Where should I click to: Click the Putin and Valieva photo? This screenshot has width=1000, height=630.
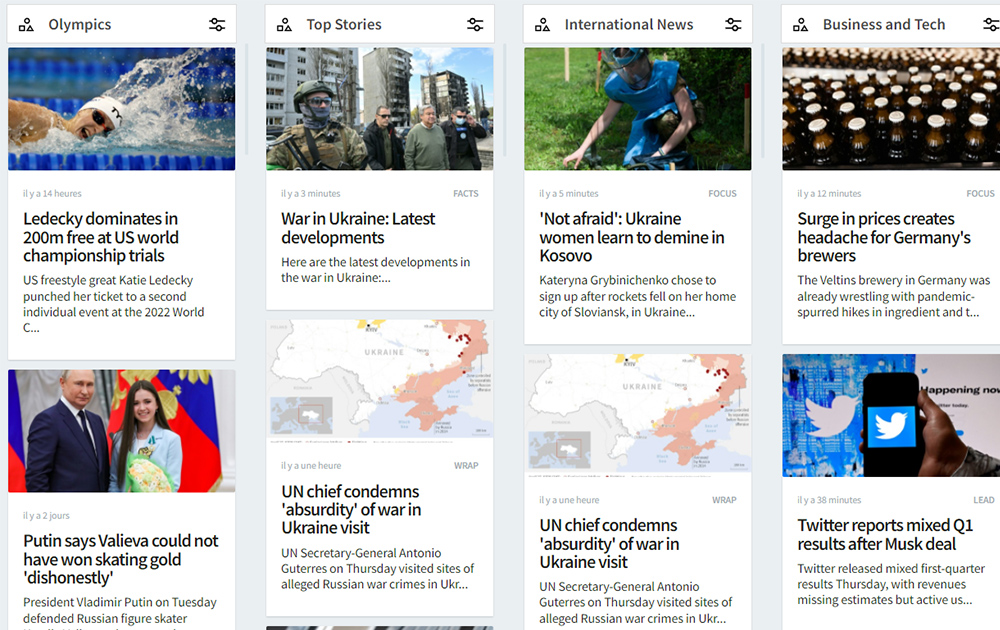[x=122, y=431]
